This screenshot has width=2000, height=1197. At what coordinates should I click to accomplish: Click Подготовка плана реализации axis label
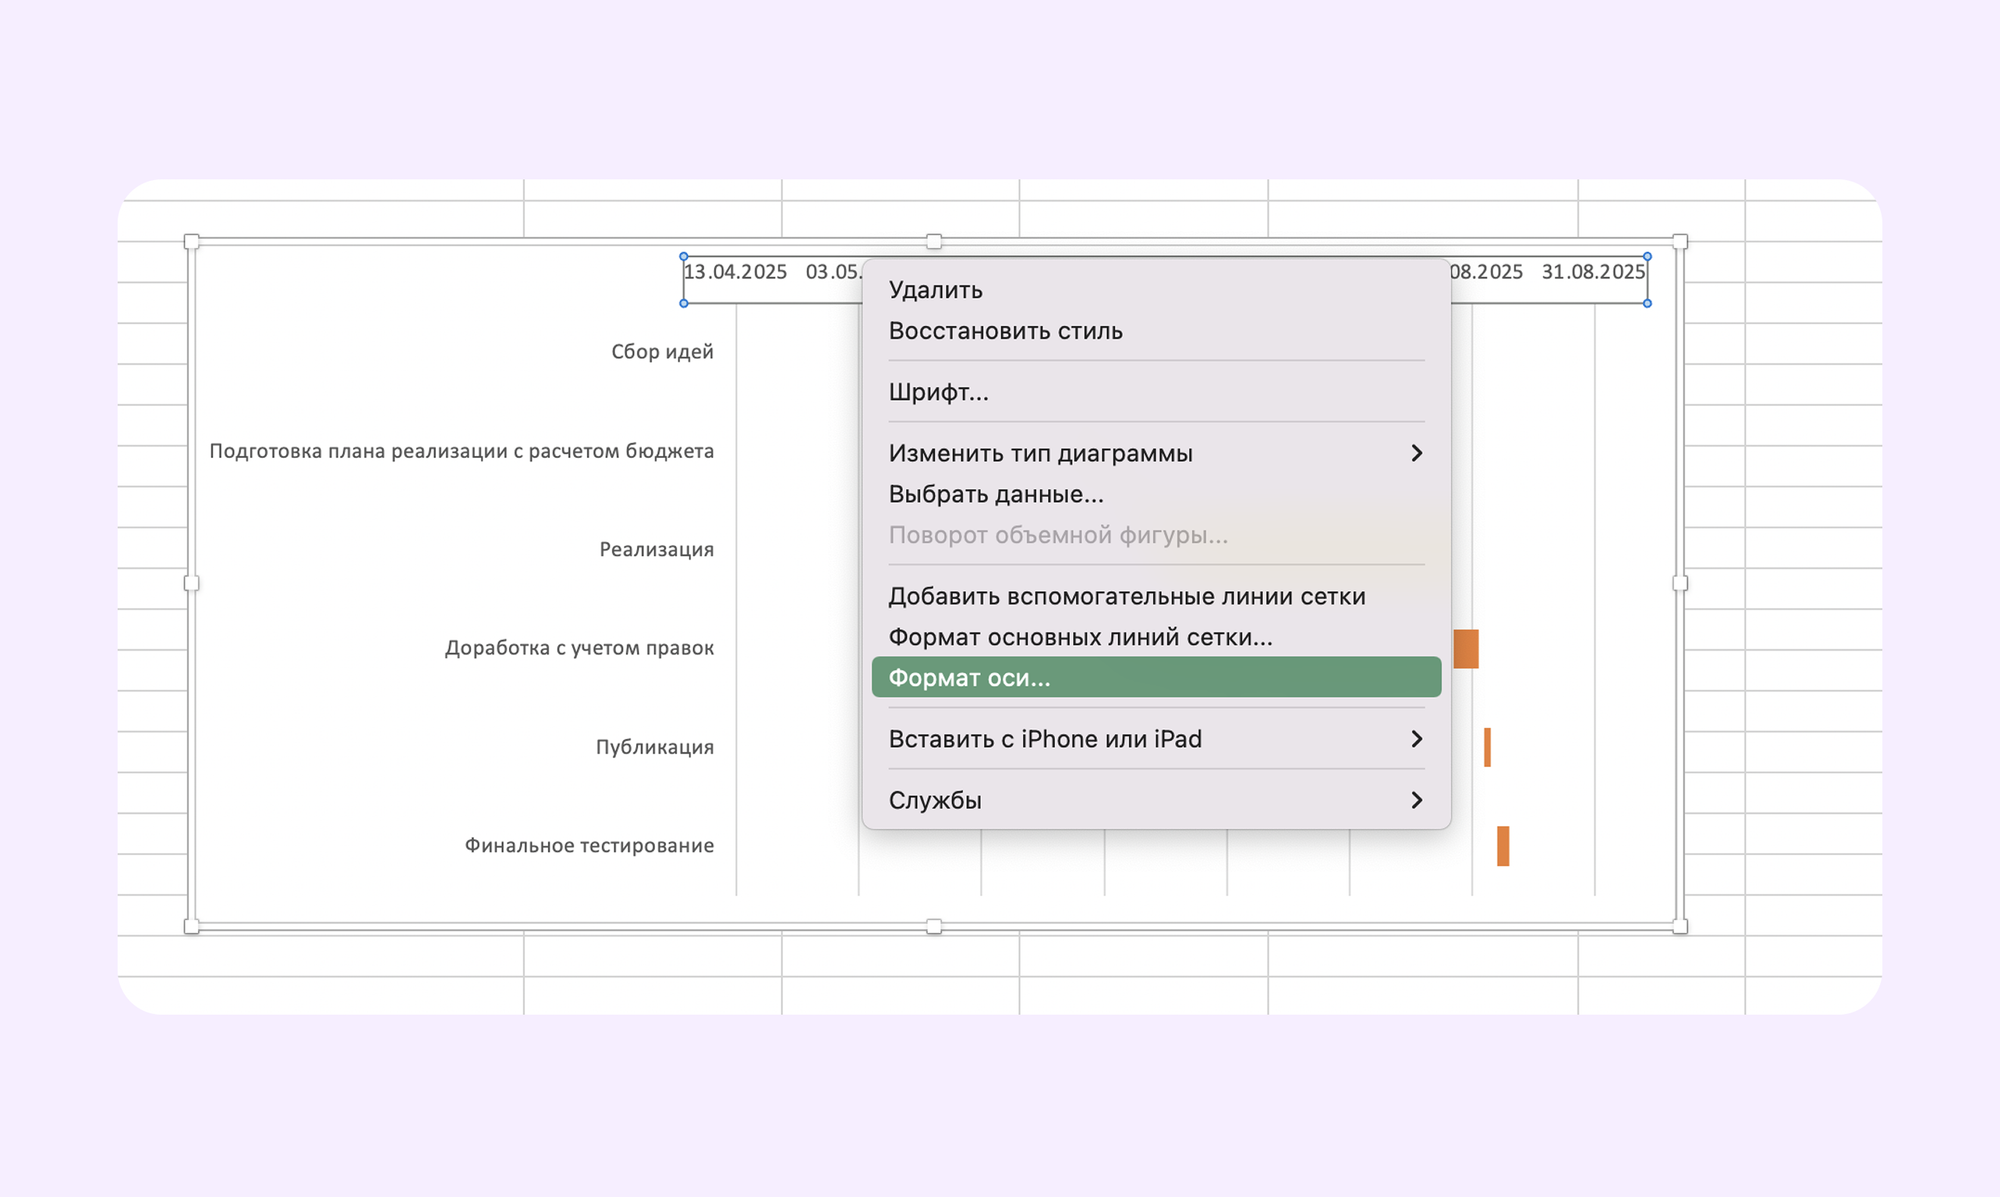click(x=461, y=451)
